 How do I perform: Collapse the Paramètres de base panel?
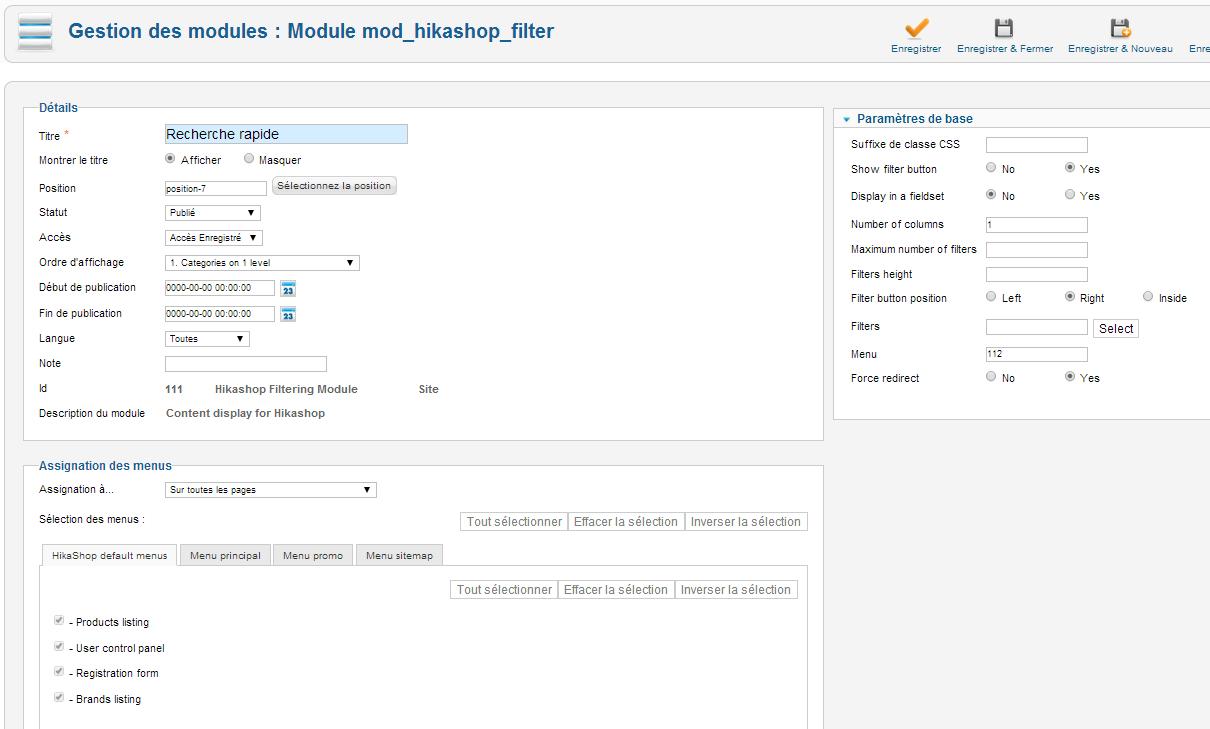click(847, 119)
